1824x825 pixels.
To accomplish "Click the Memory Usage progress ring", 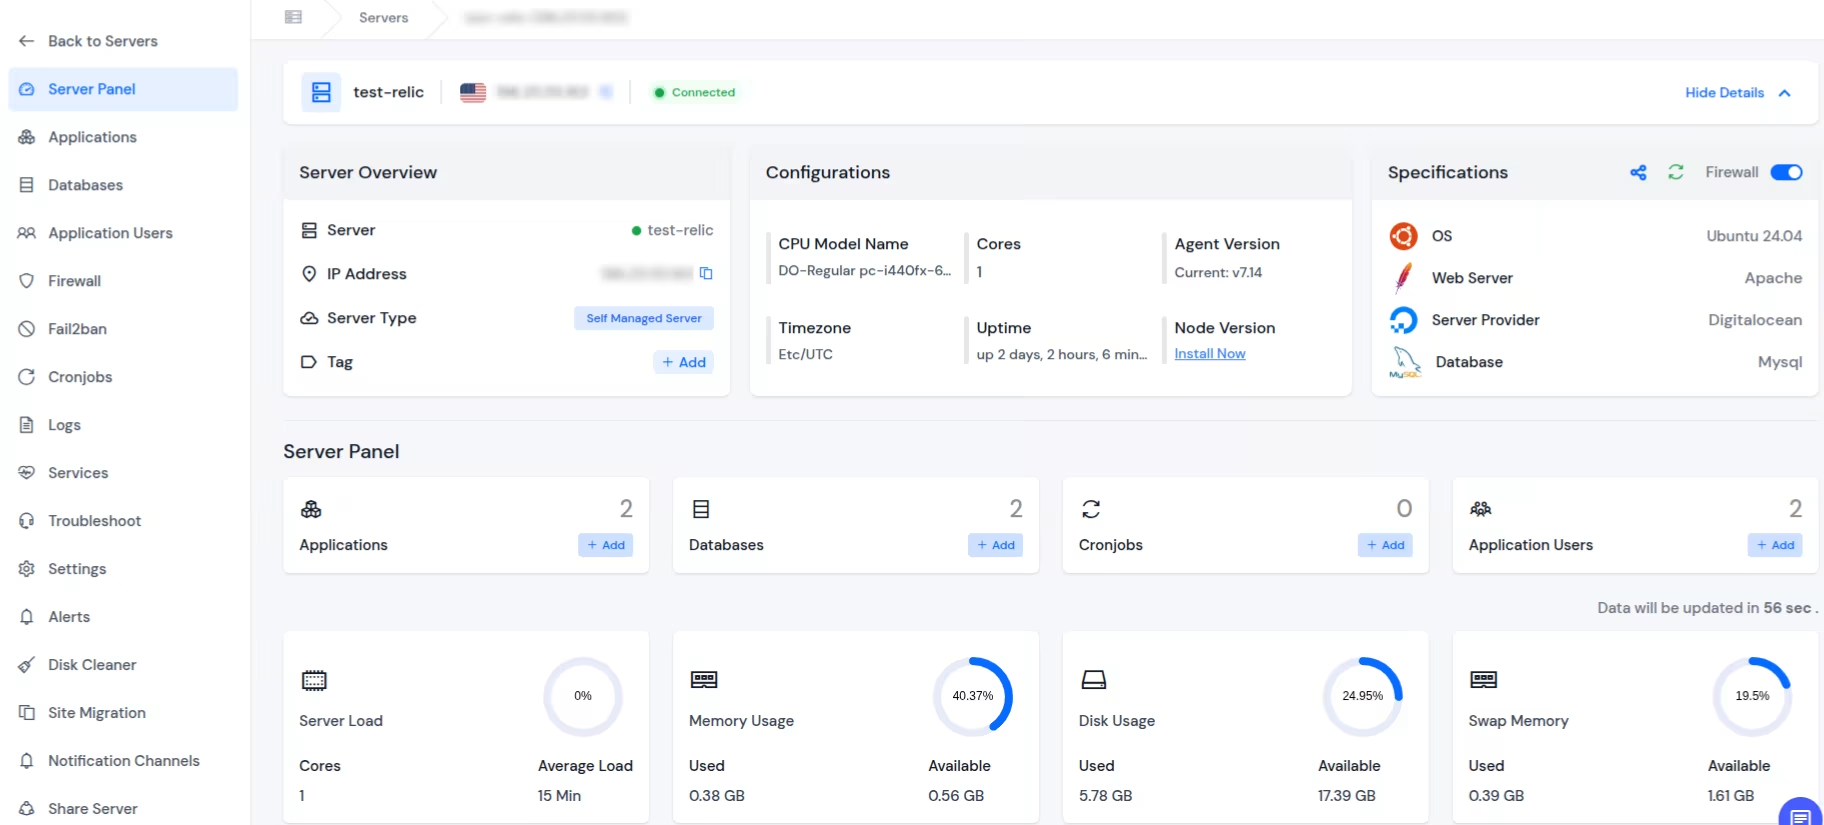I will [x=972, y=696].
